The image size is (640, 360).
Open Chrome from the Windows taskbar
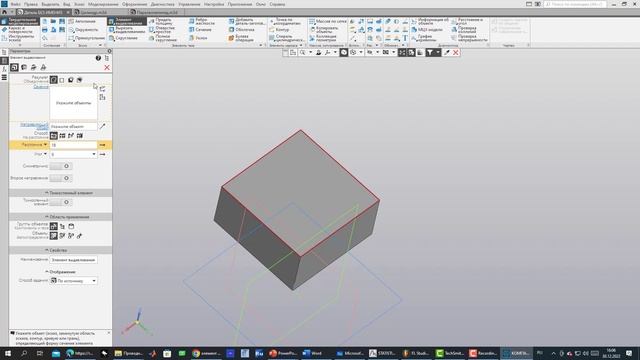(x=206, y=353)
